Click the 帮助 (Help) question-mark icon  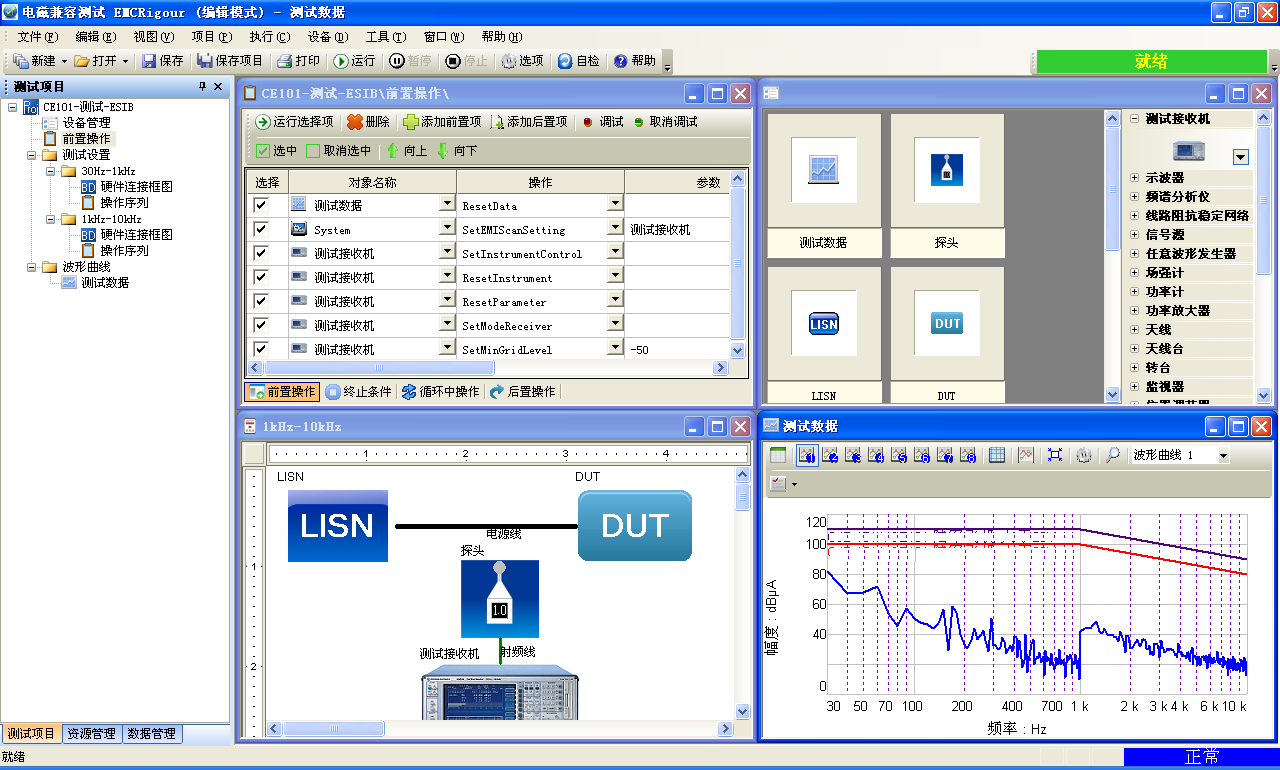[621, 61]
